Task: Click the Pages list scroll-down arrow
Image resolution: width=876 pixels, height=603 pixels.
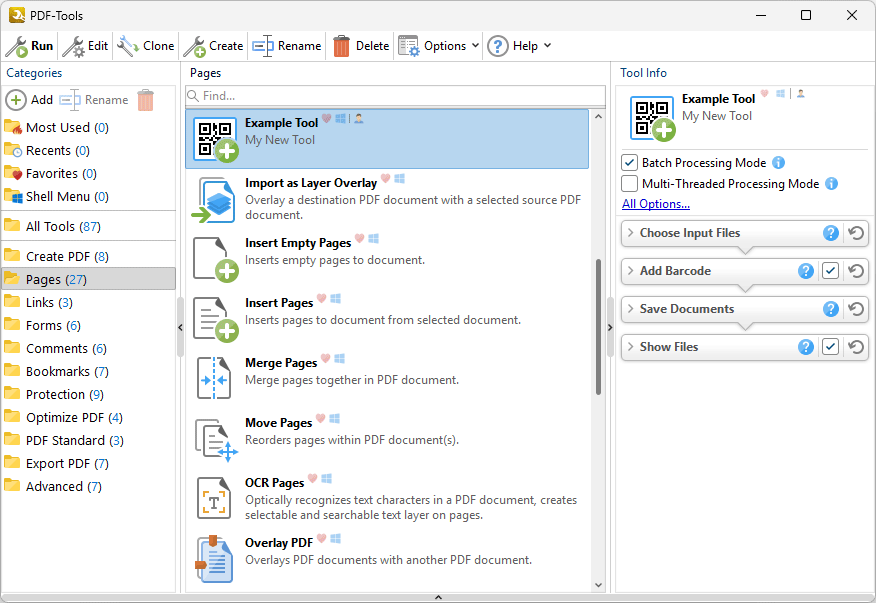Action: click(x=598, y=586)
